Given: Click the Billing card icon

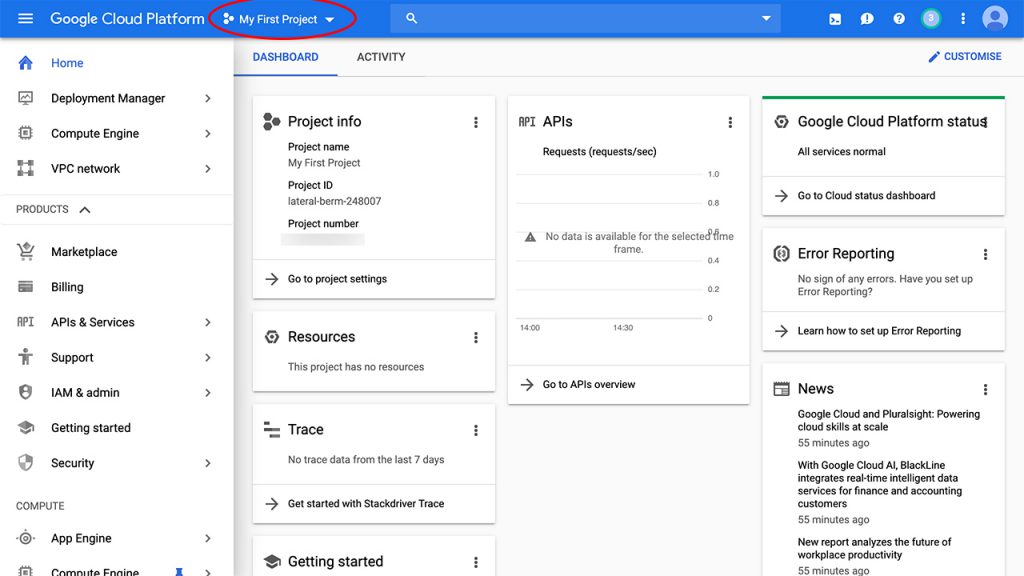Looking at the screenshot, I should coord(25,287).
